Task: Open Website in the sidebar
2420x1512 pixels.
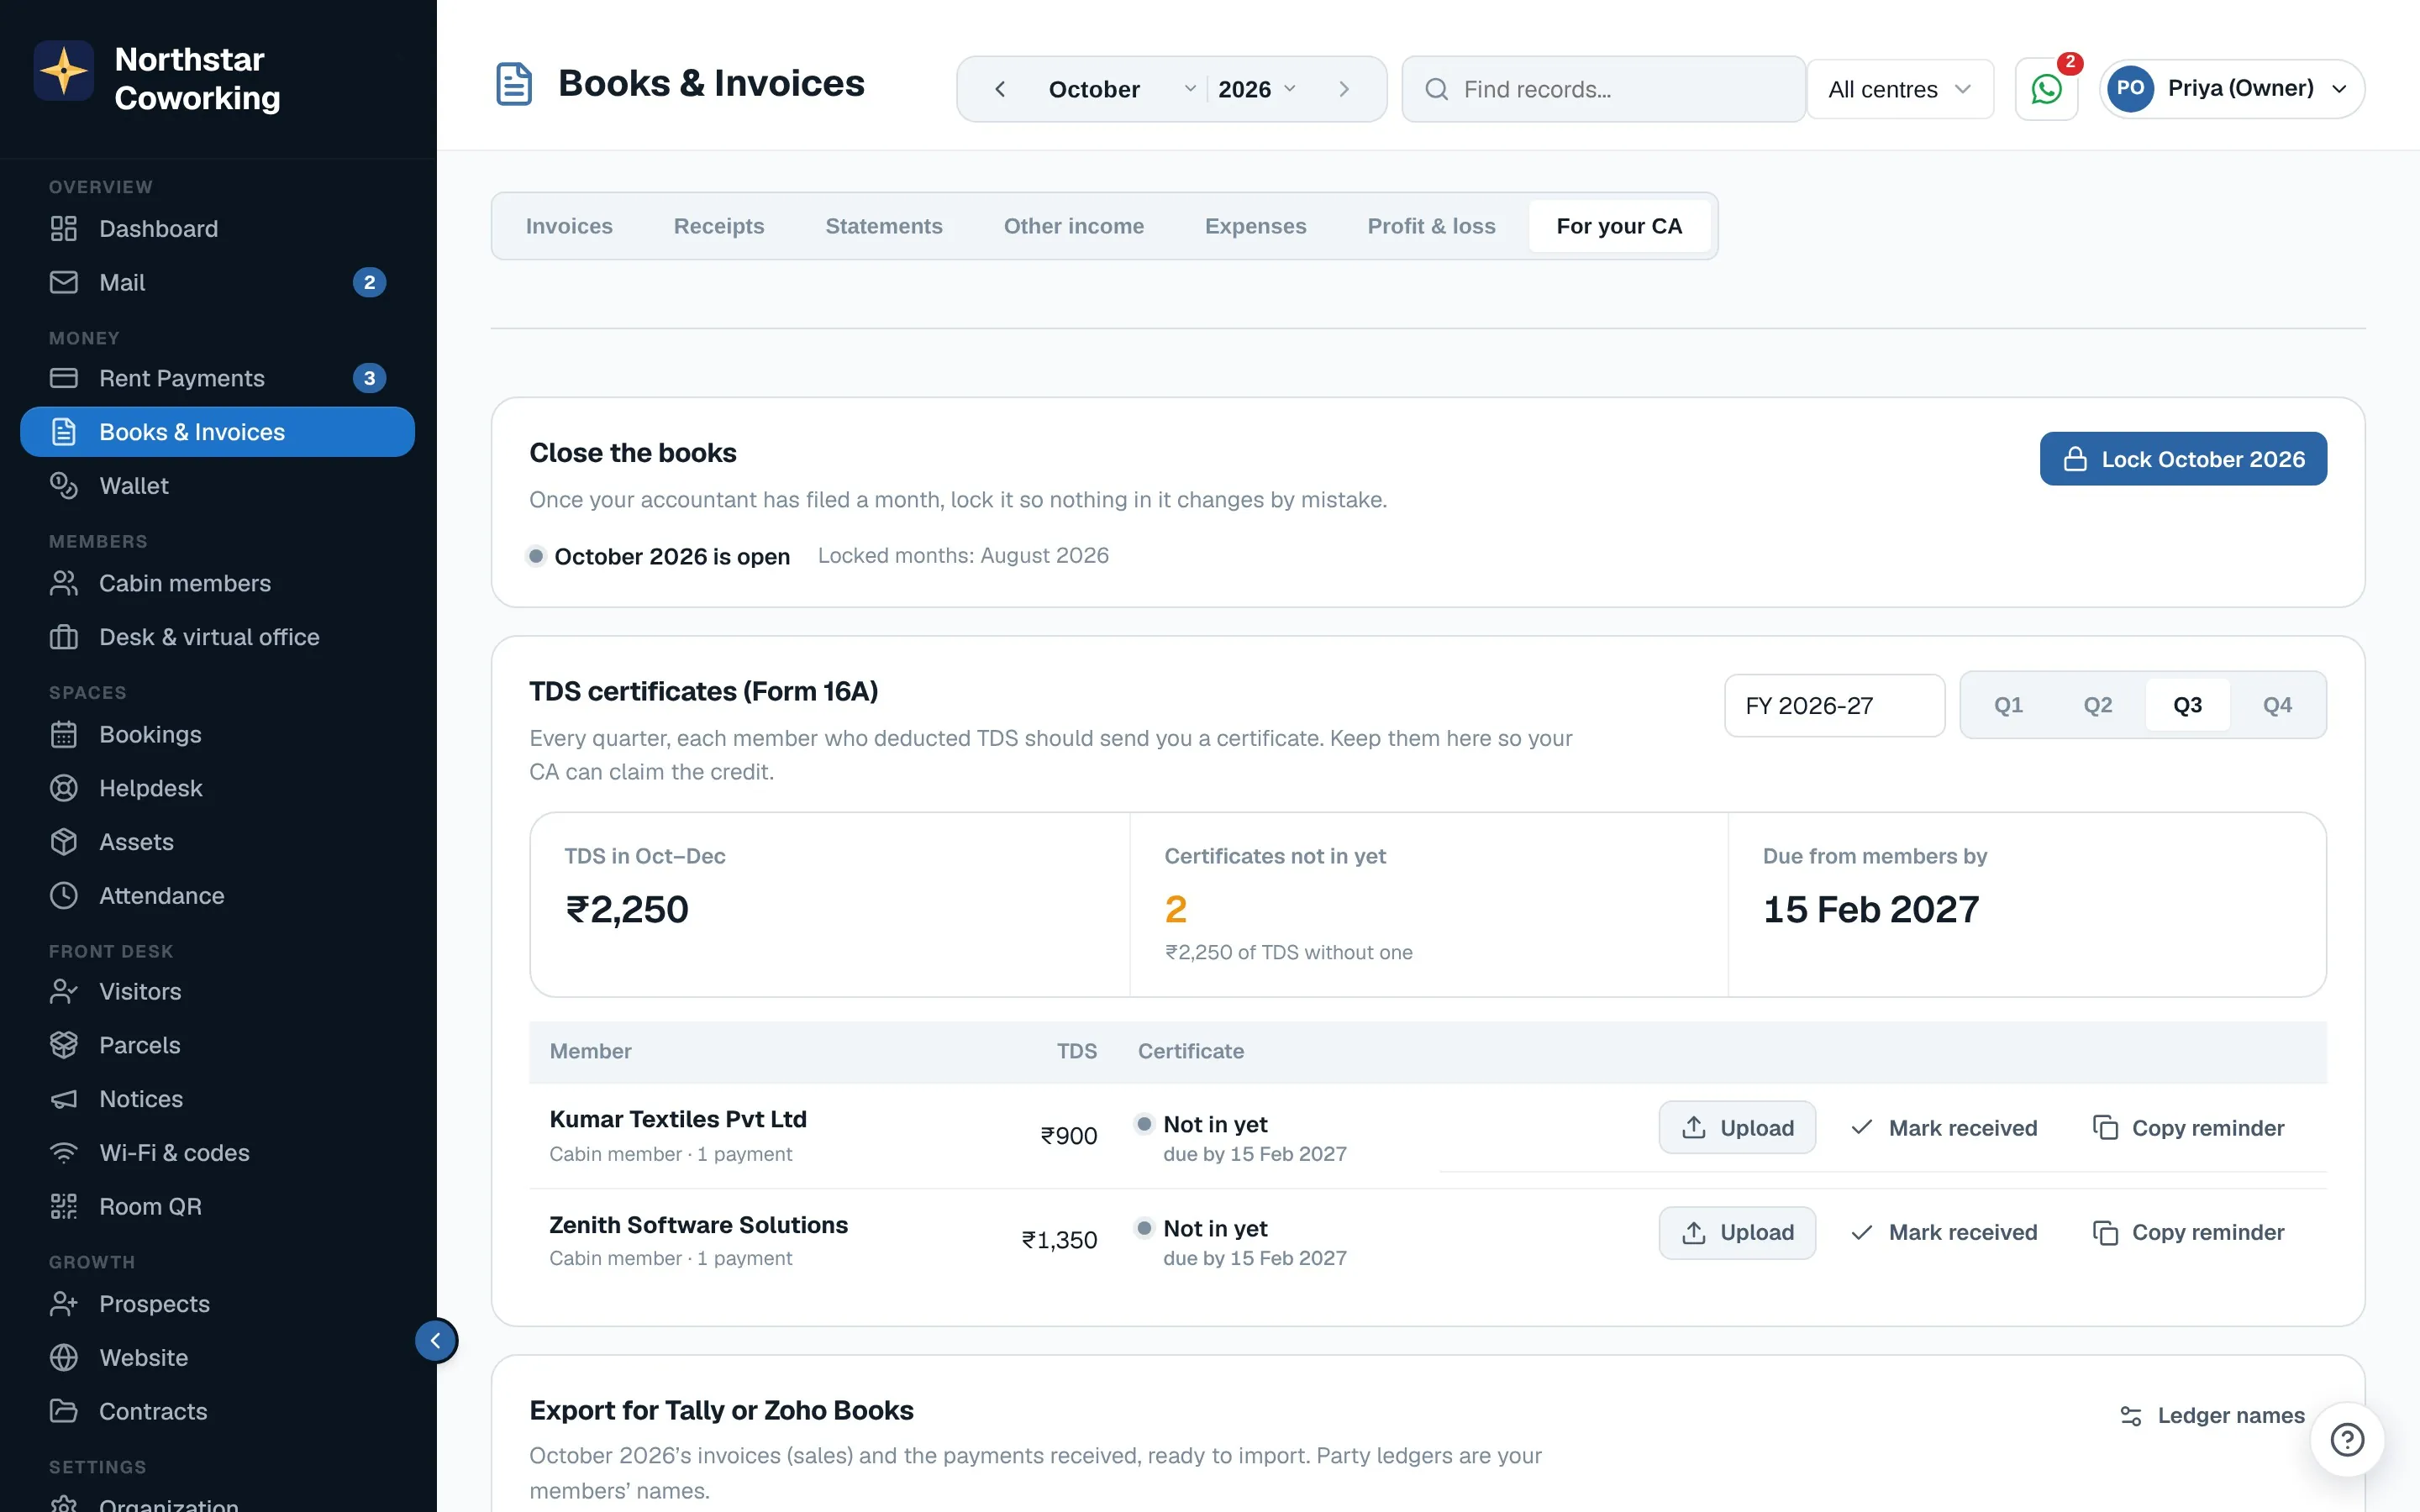Action: coord(217,1358)
